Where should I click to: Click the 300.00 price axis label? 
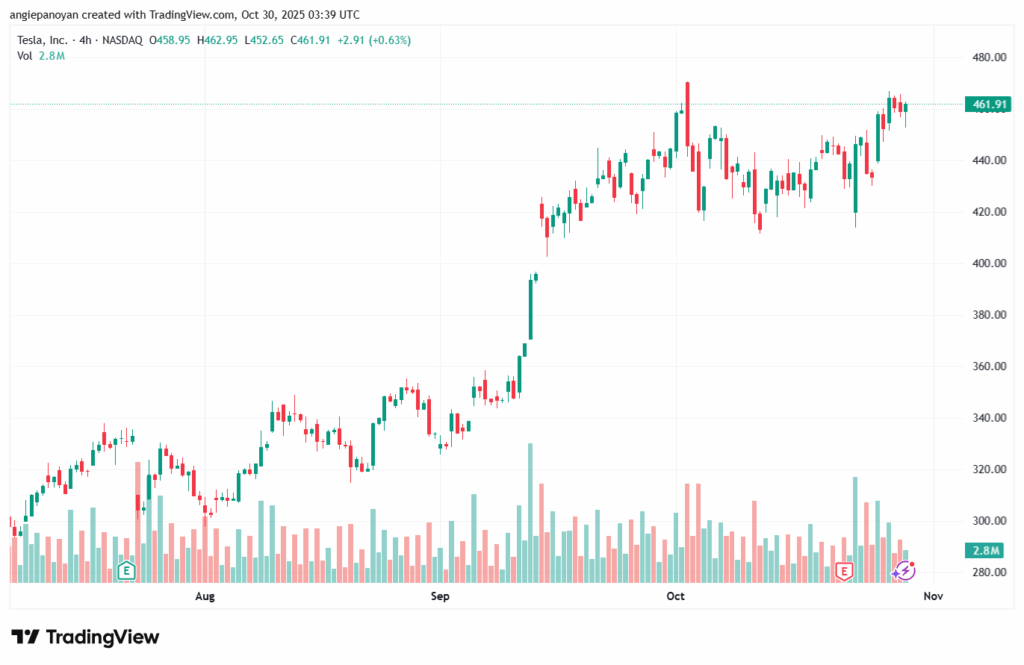(x=989, y=521)
